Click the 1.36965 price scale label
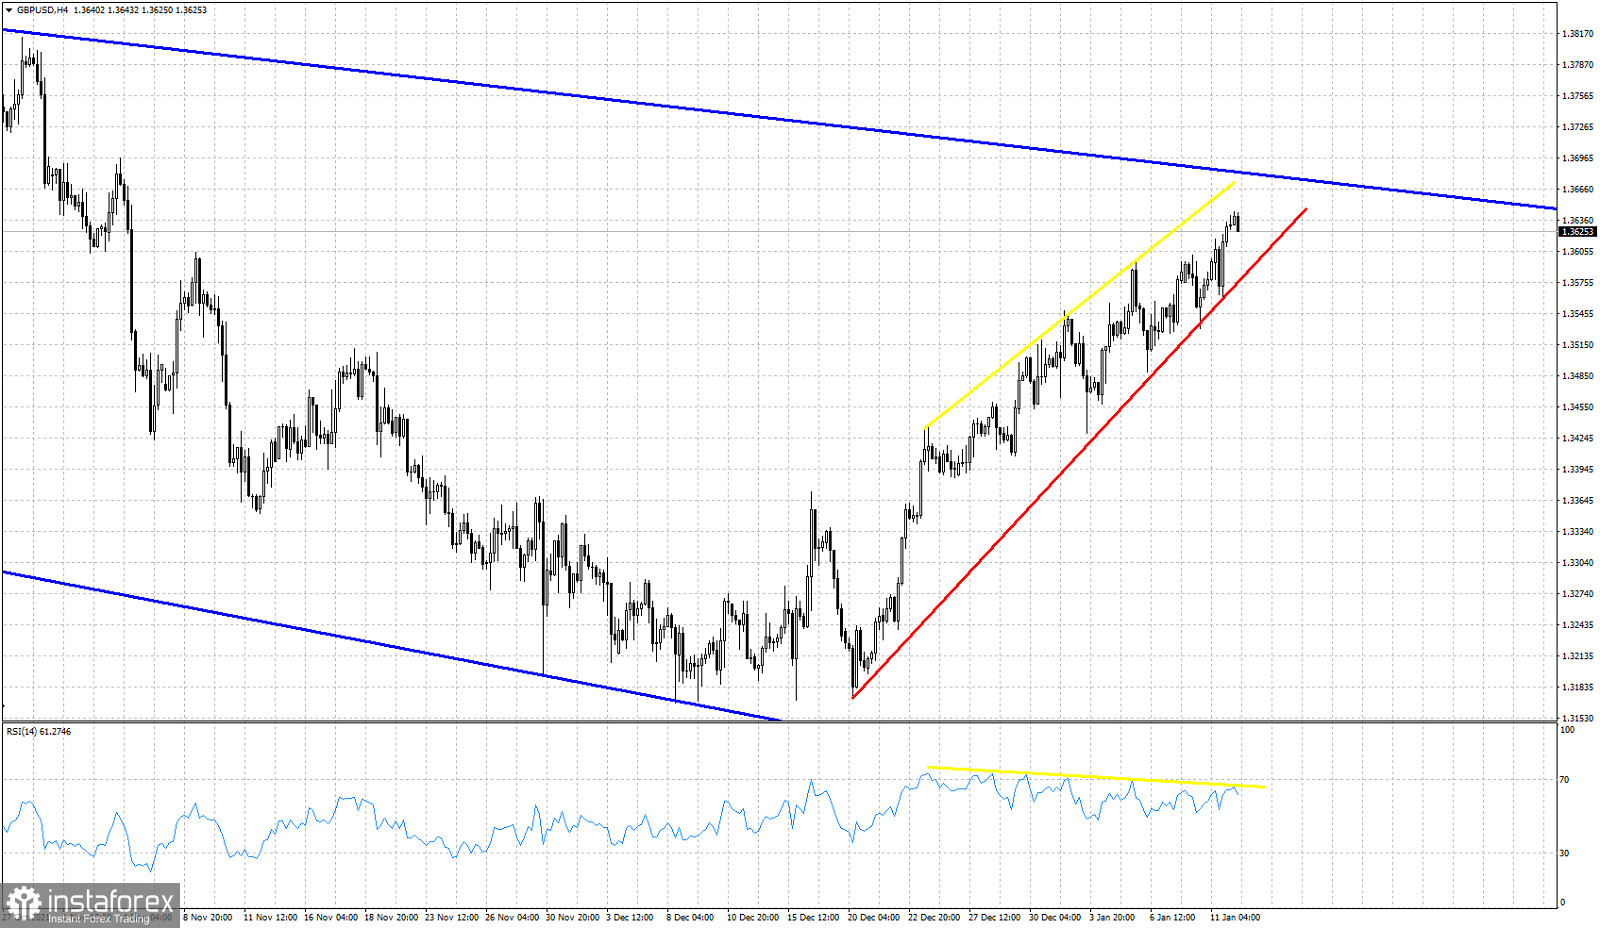The width and height of the screenshot is (1600, 928). [x=1578, y=158]
